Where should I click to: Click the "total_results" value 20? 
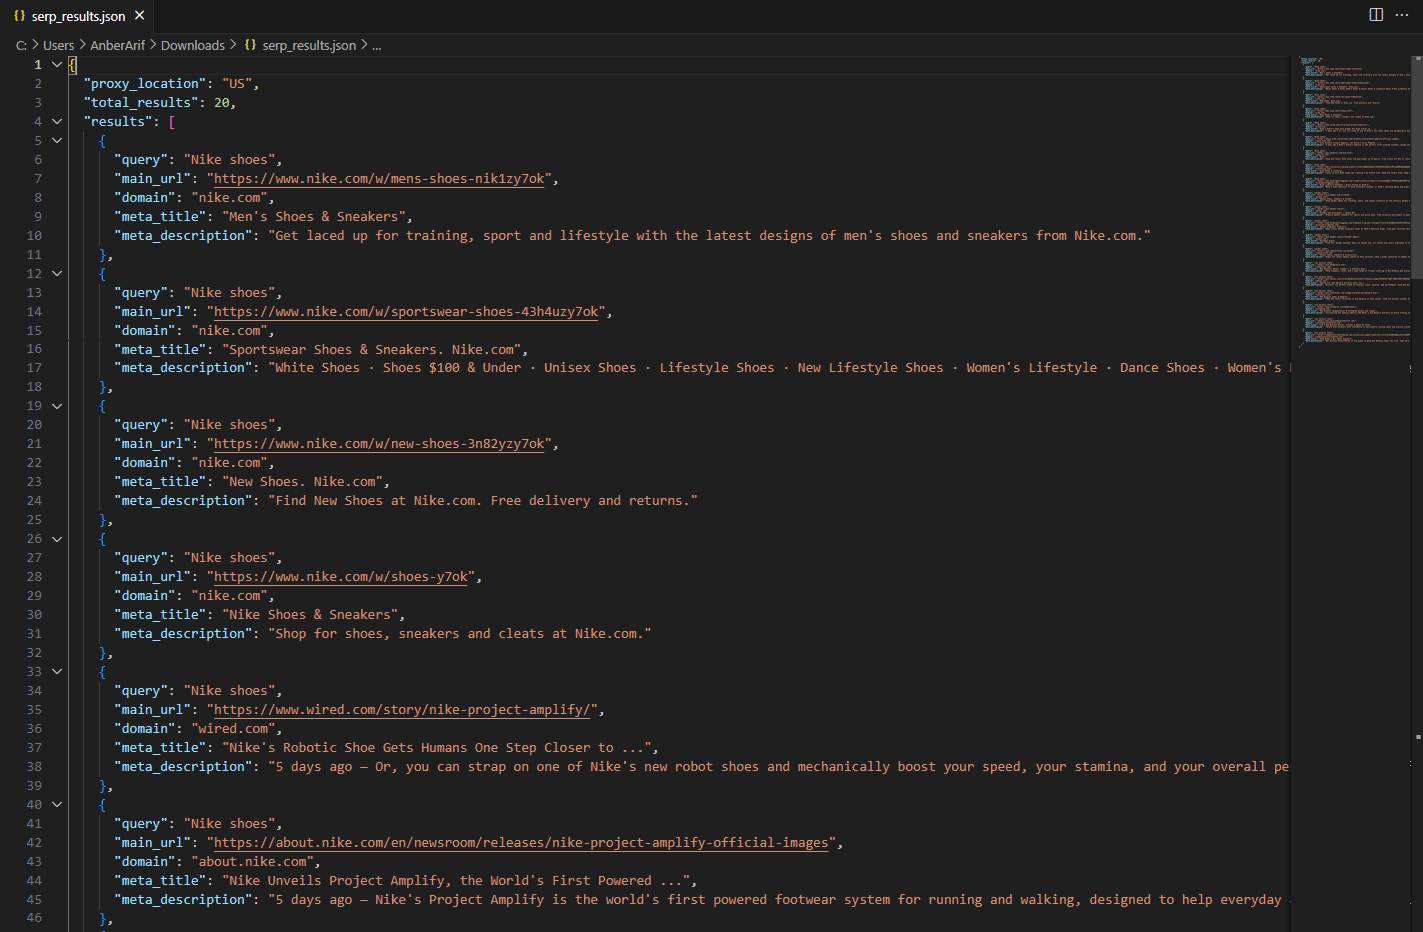click(222, 103)
